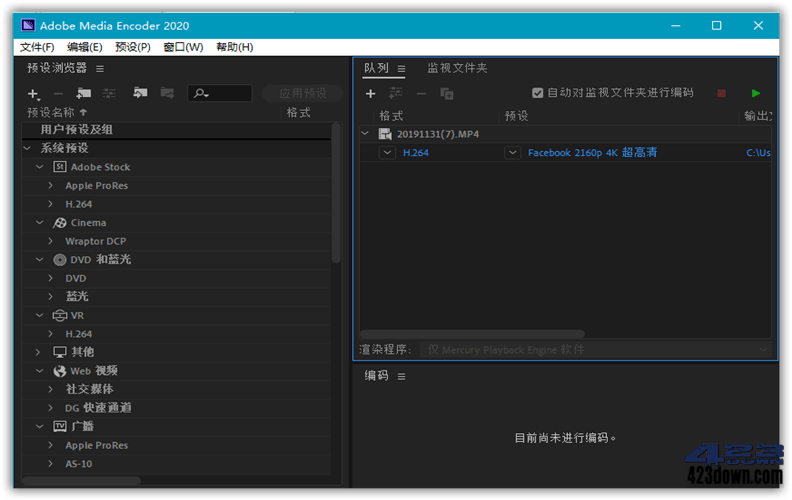
Task: Click the Facebook 2160p 4K preset link
Action: (x=592, y=153)
